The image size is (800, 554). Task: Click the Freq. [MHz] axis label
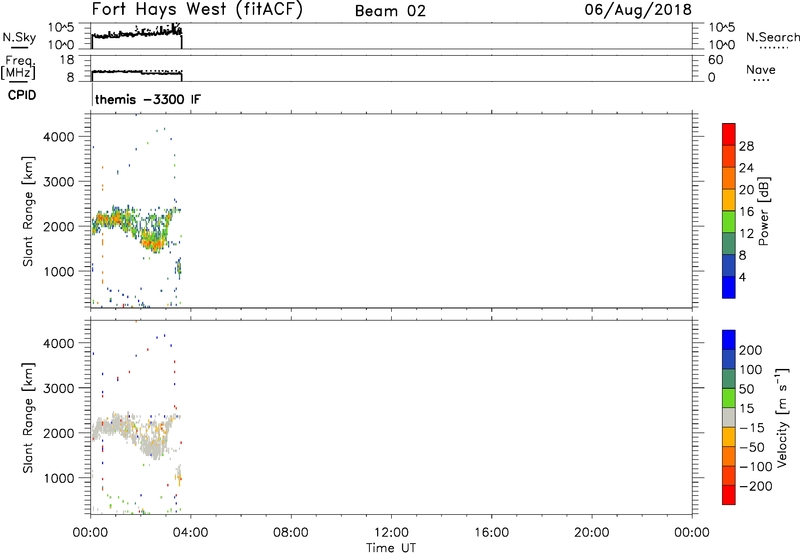point(18,67)
